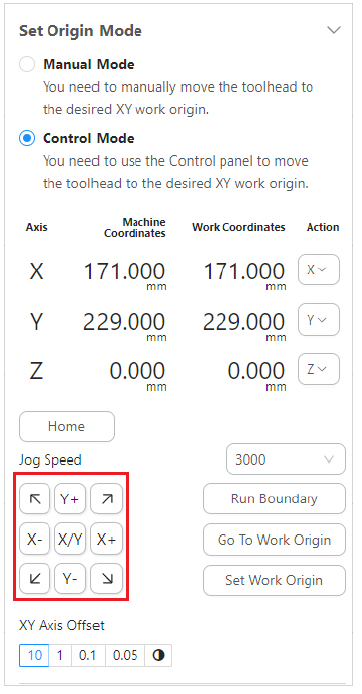Choose the 0.1 XY axis offset
The width and height of the screenshot is (362, 694).
(x=88, y=655)
